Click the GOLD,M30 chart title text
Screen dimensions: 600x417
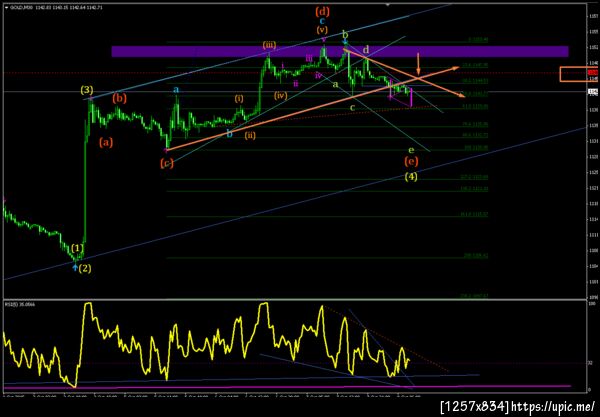[21, 7]
